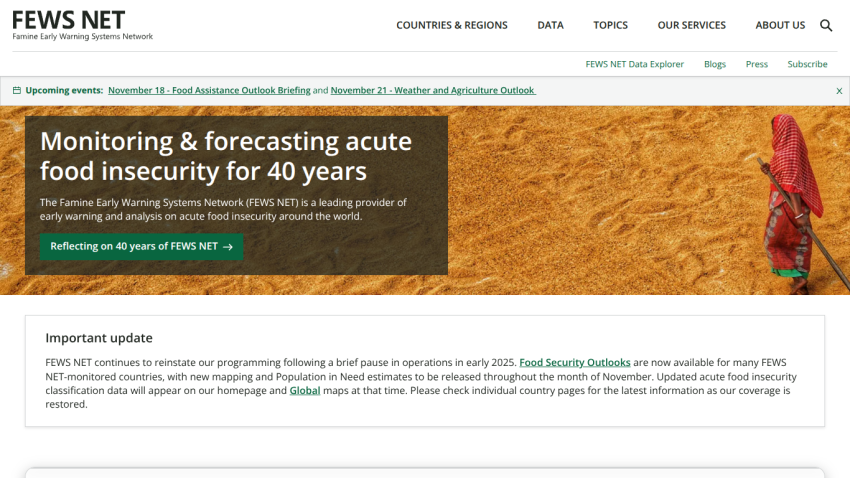The height and width of the screenshot is (478, 850).
Task: Click the Important update heading
Action: coord(99,338)
